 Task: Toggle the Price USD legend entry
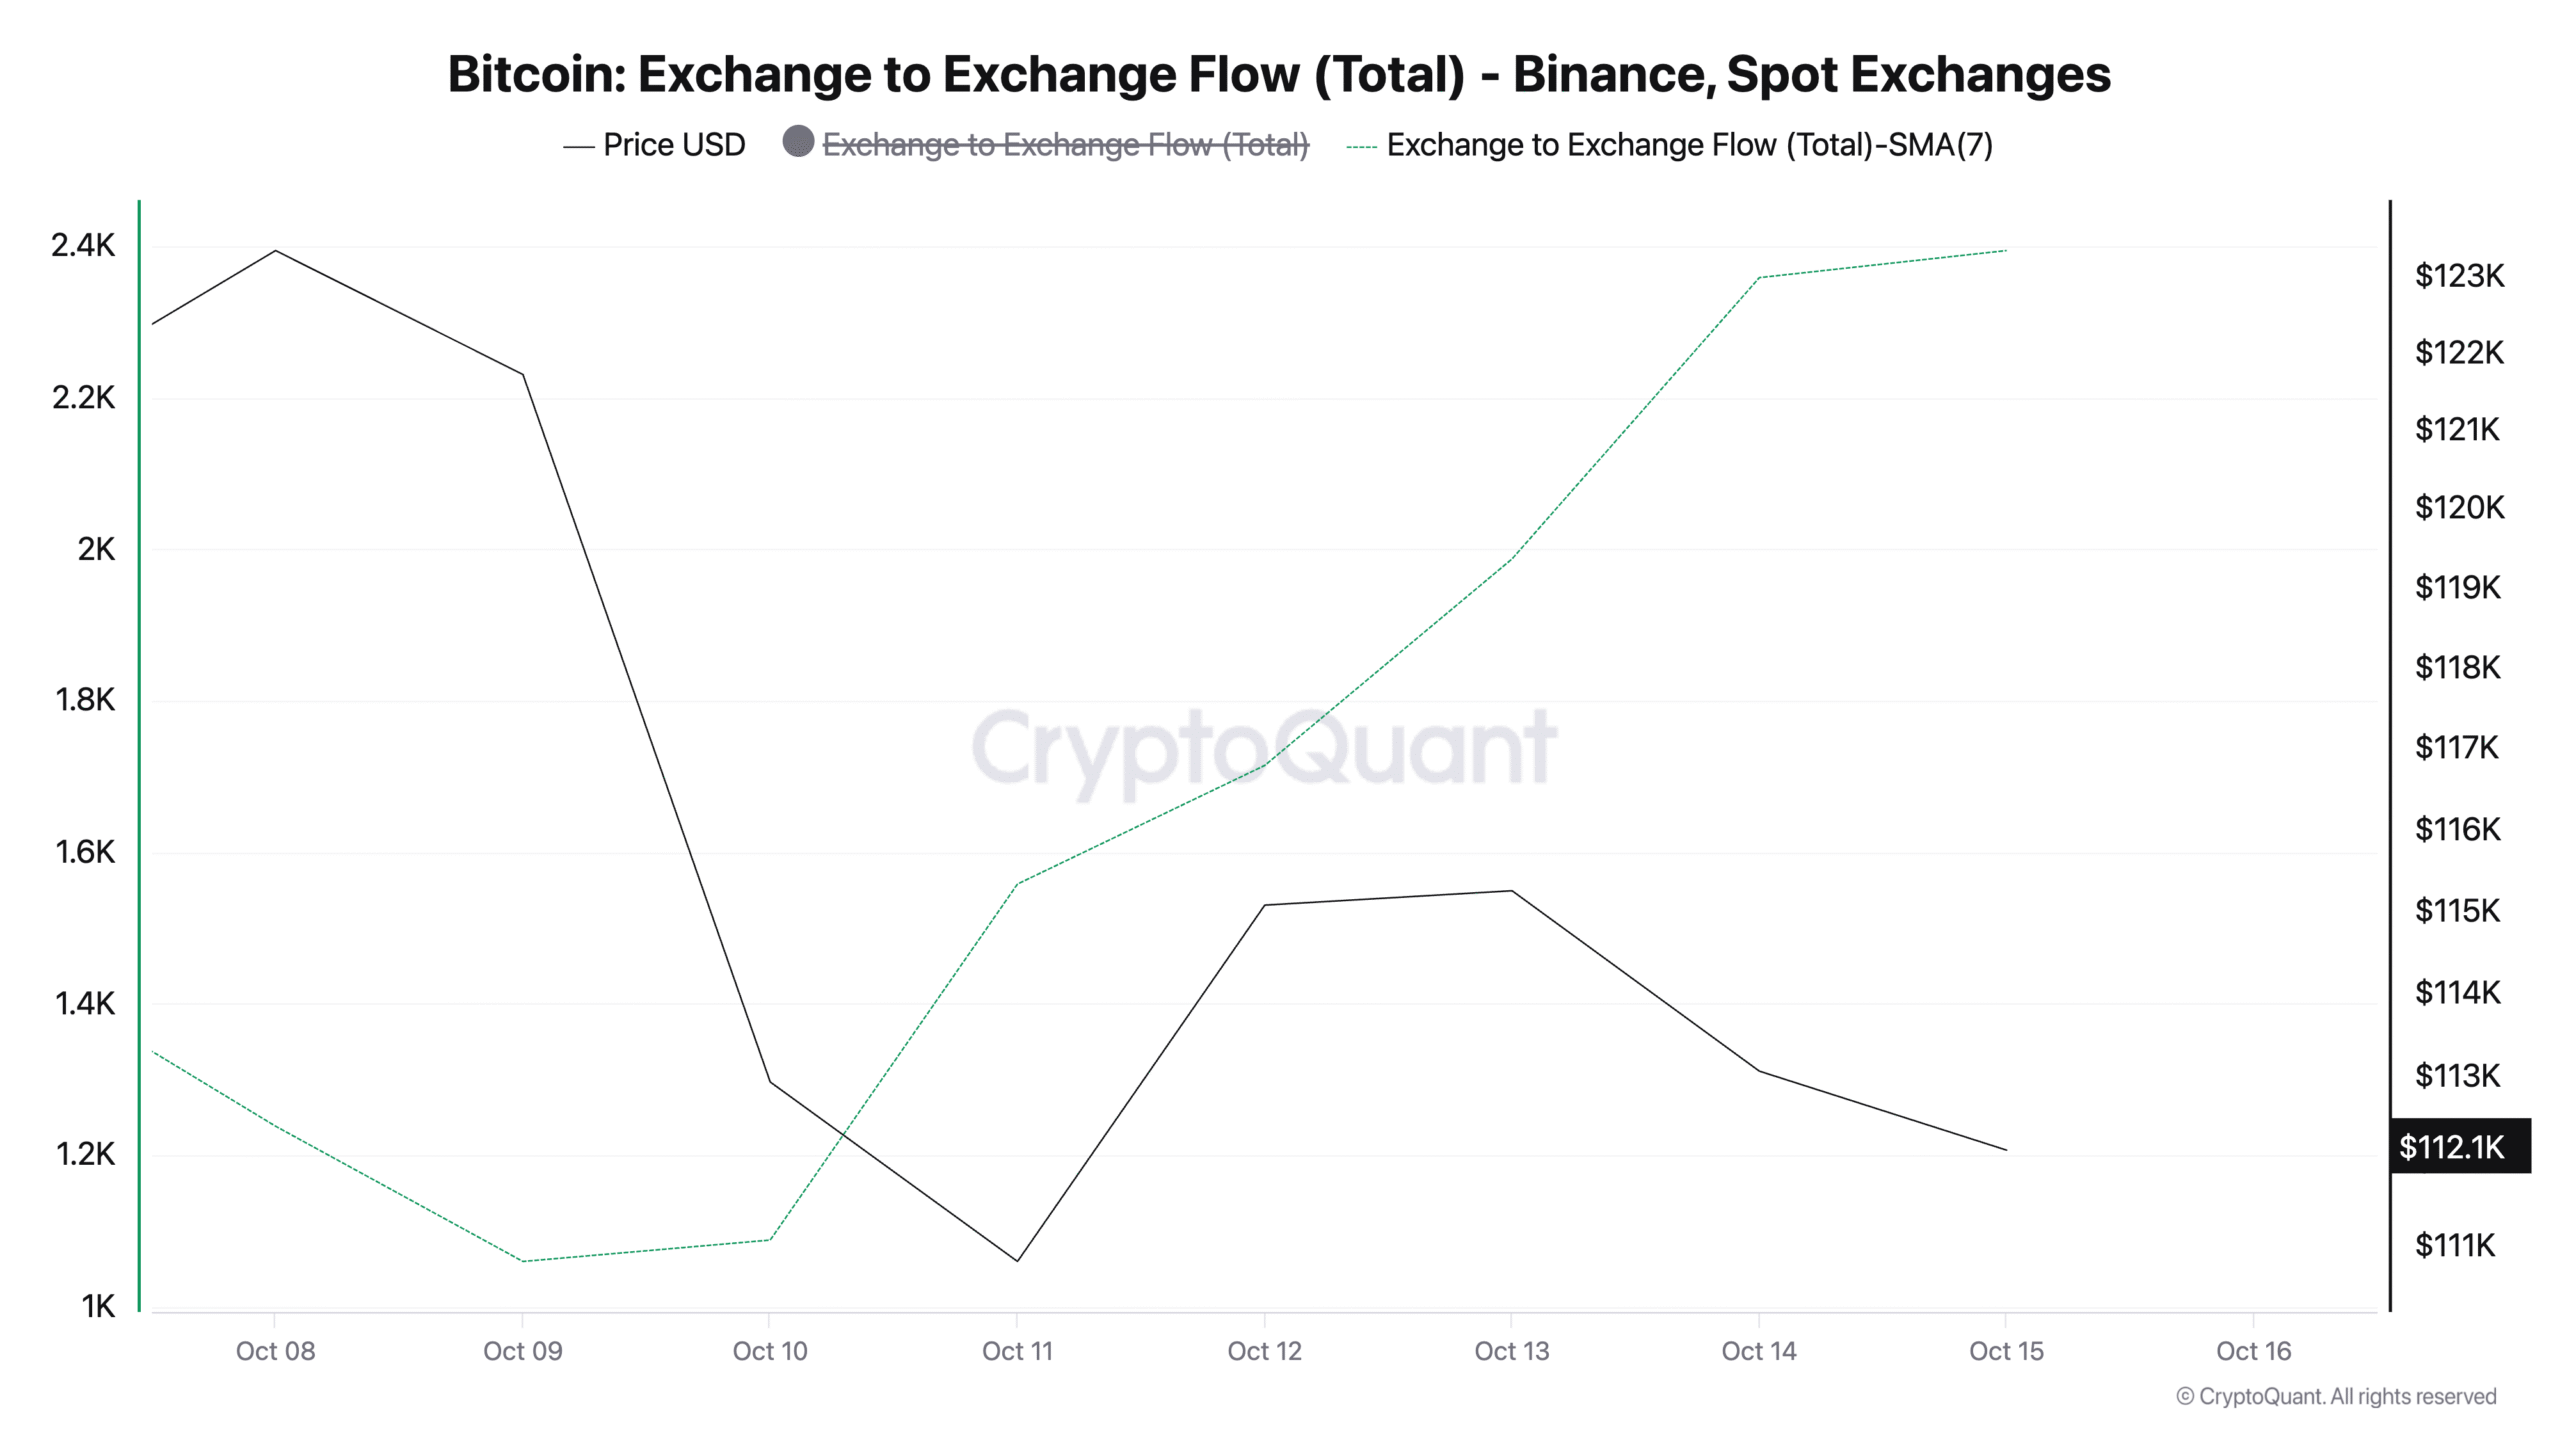pos(673,145)
